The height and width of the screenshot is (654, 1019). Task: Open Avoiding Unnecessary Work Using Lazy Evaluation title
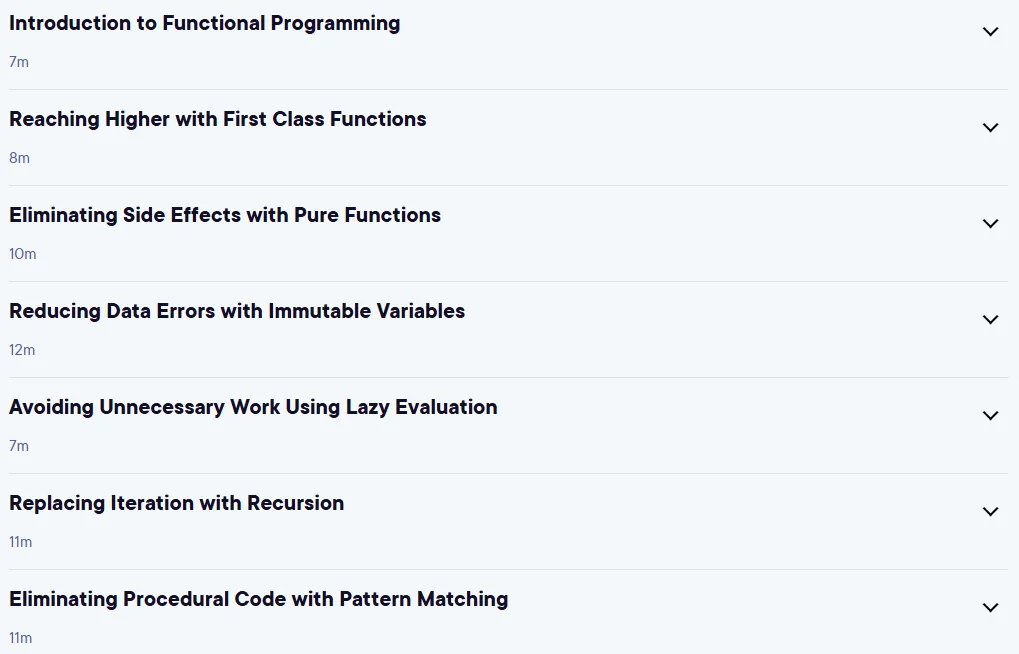[253, 408]
